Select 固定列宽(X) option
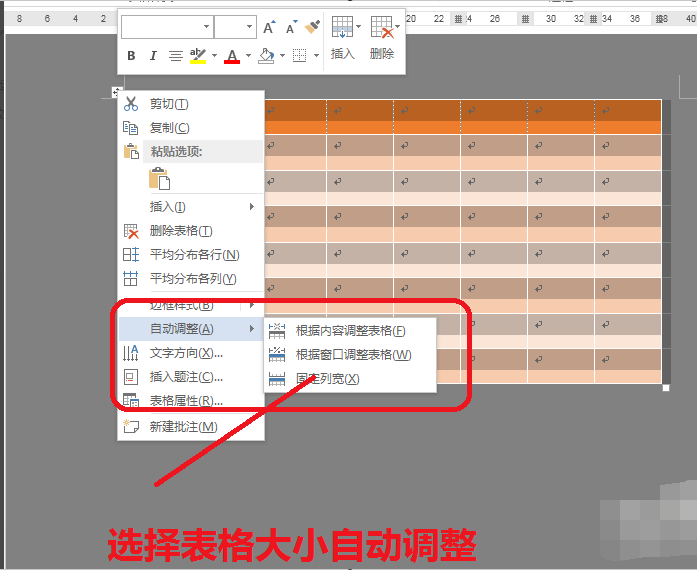 pyautogui.click(x=350, y=379)
